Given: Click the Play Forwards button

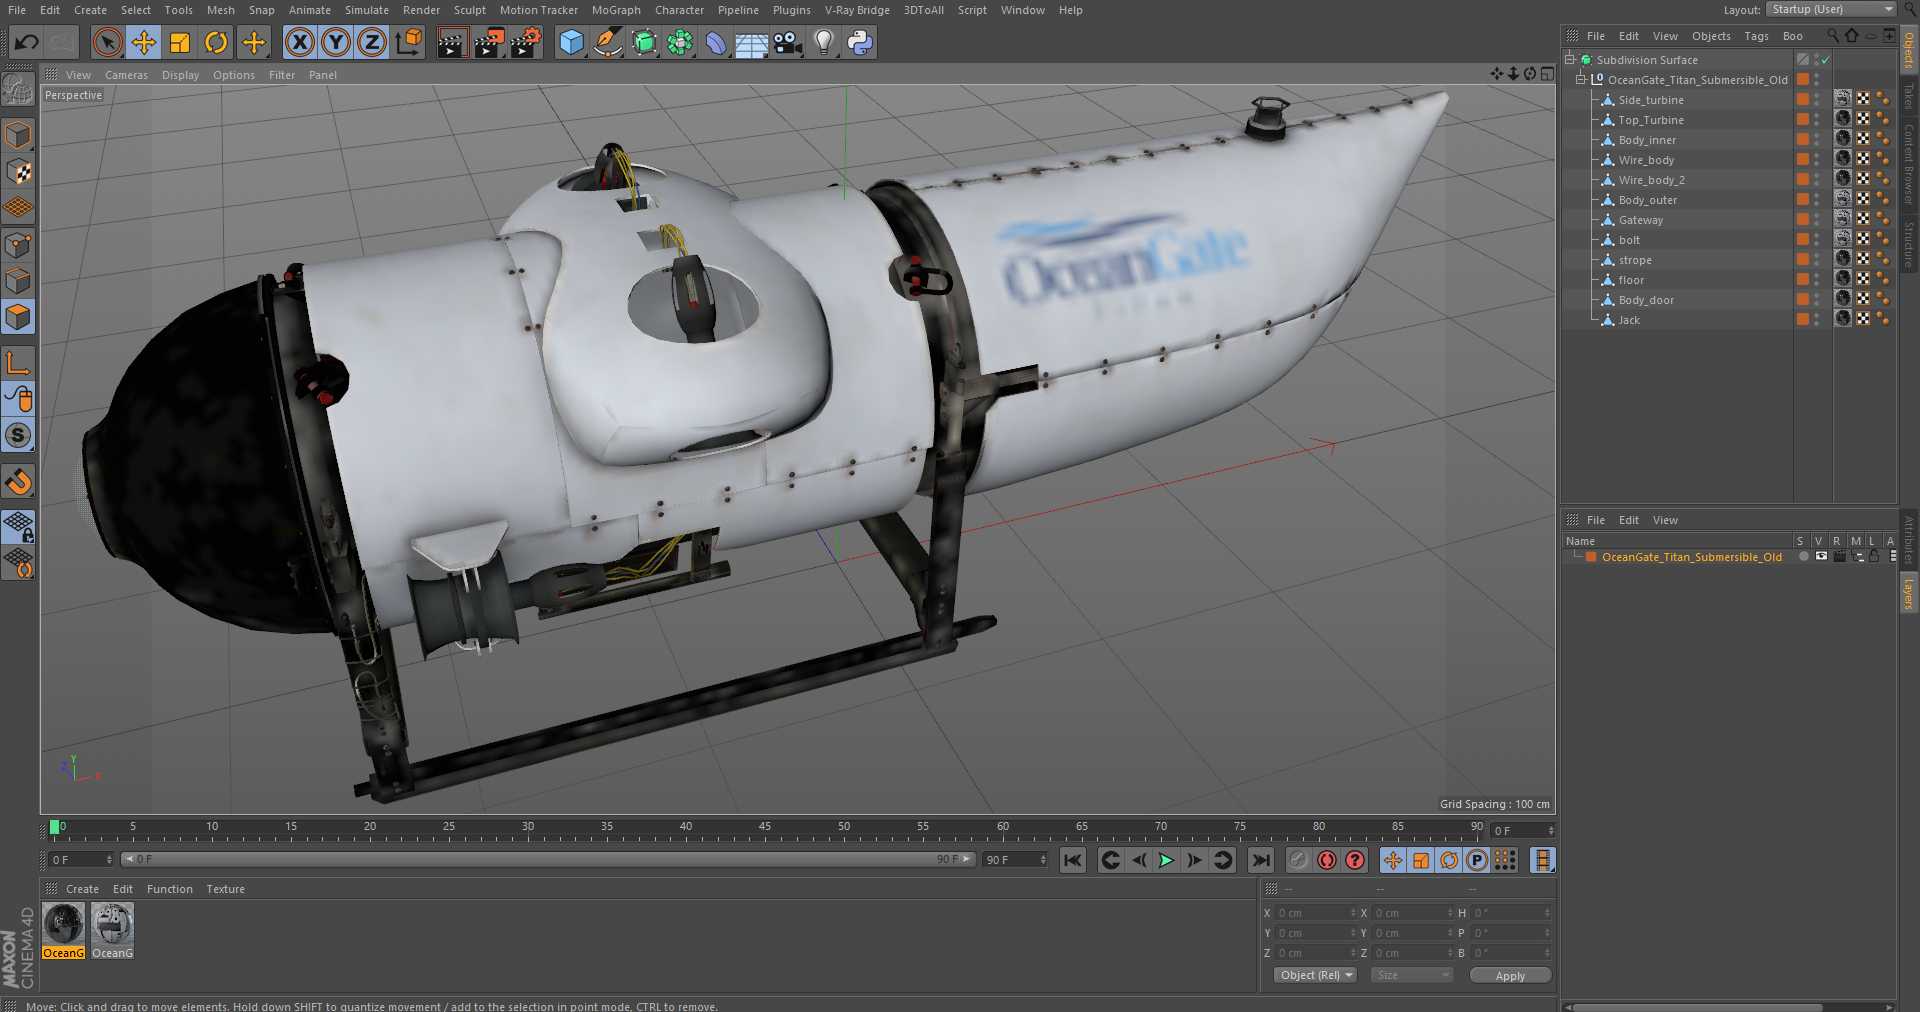Looking at the screenshot, I should click(x=1166, y=860).
